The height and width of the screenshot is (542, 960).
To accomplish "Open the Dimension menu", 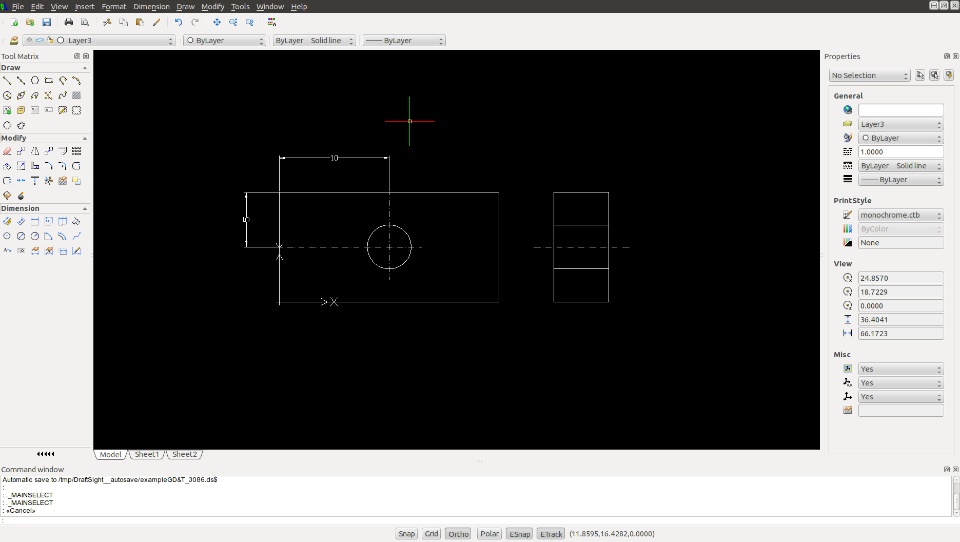I will coord(151,6).
